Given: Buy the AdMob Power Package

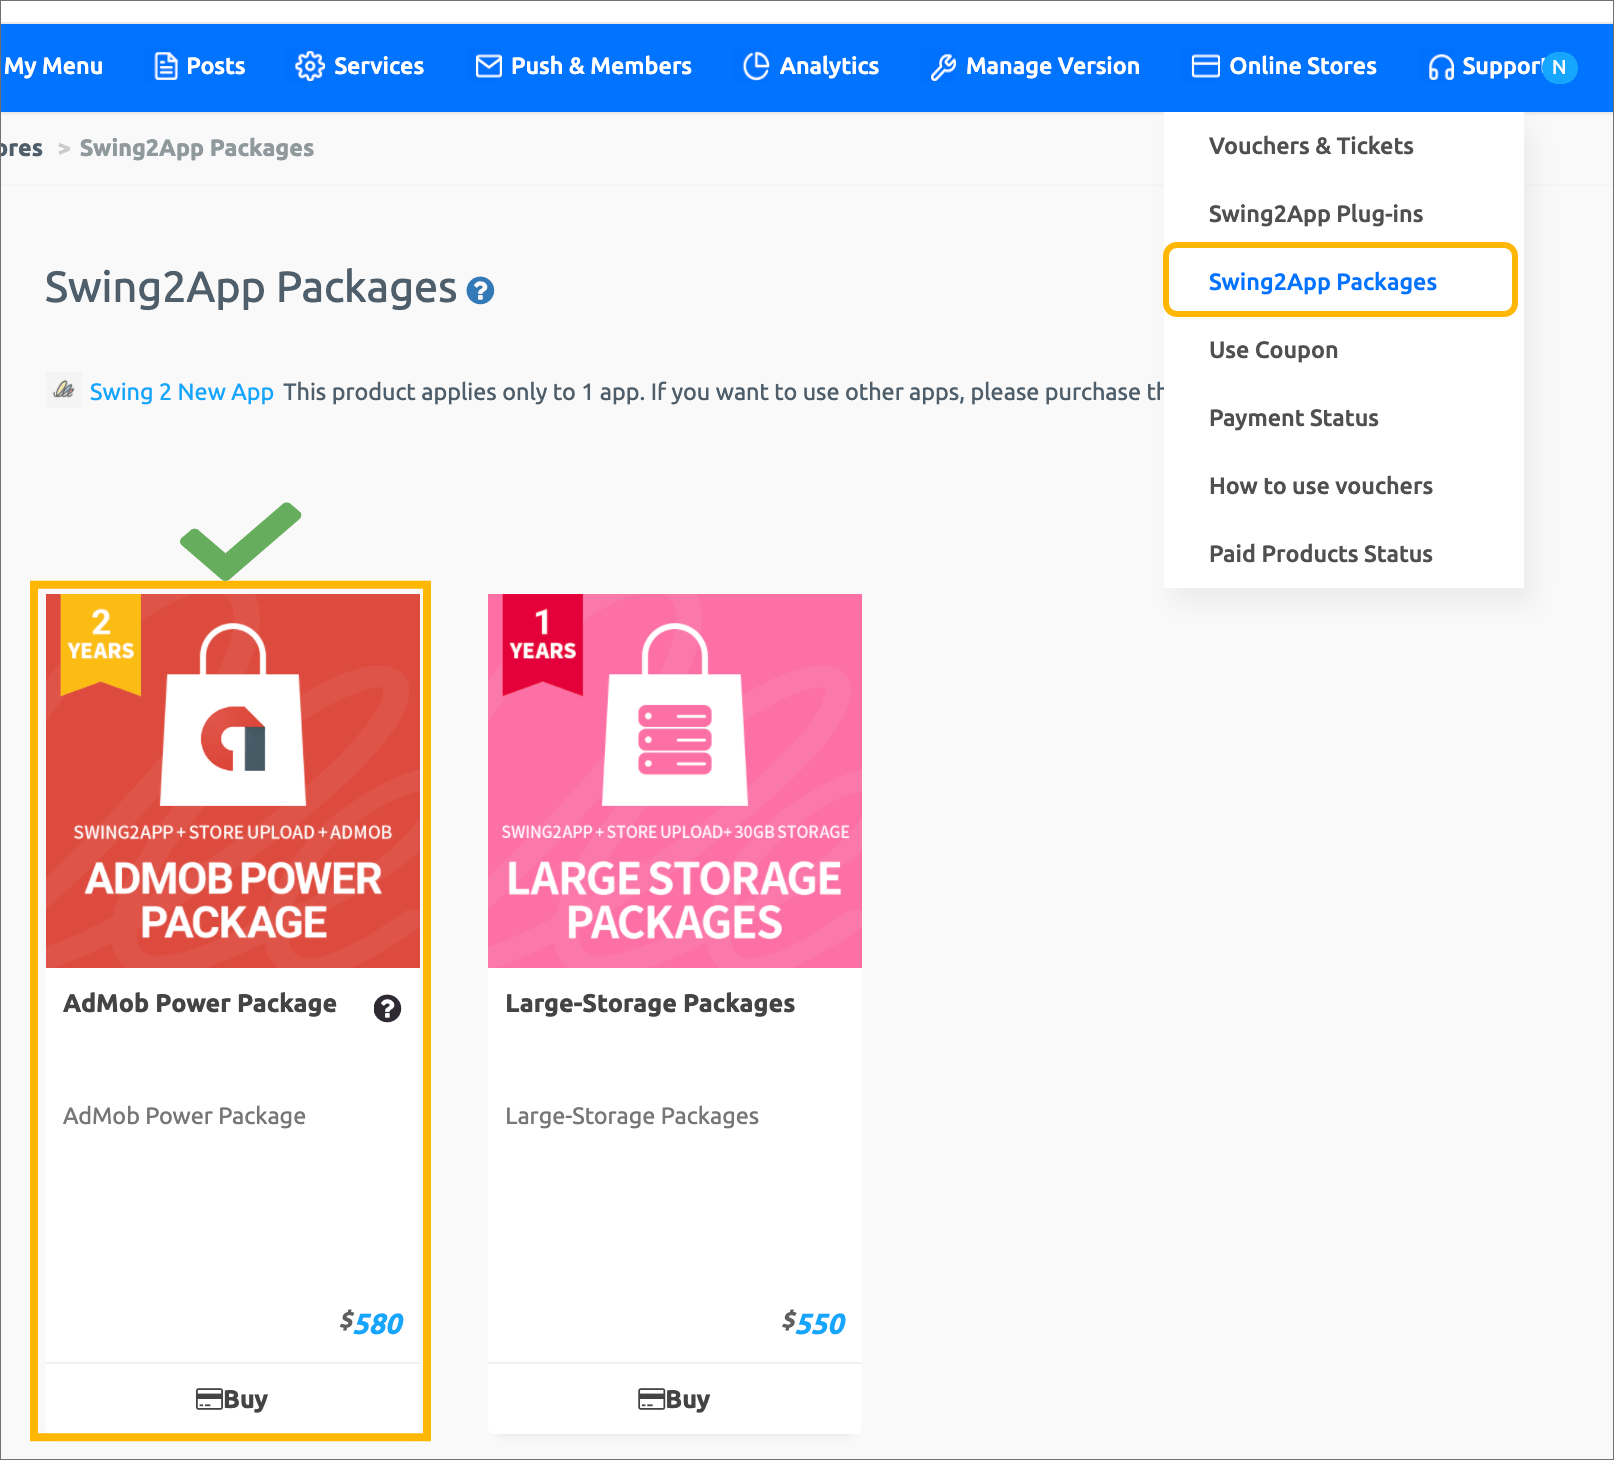Looking at the screenshot, I should 232,1399.
